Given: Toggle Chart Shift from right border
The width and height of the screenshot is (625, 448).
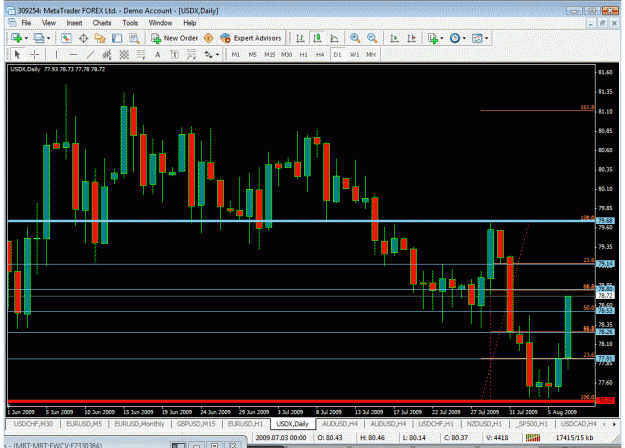Looking at the screenshot, I should click(411, 38).
